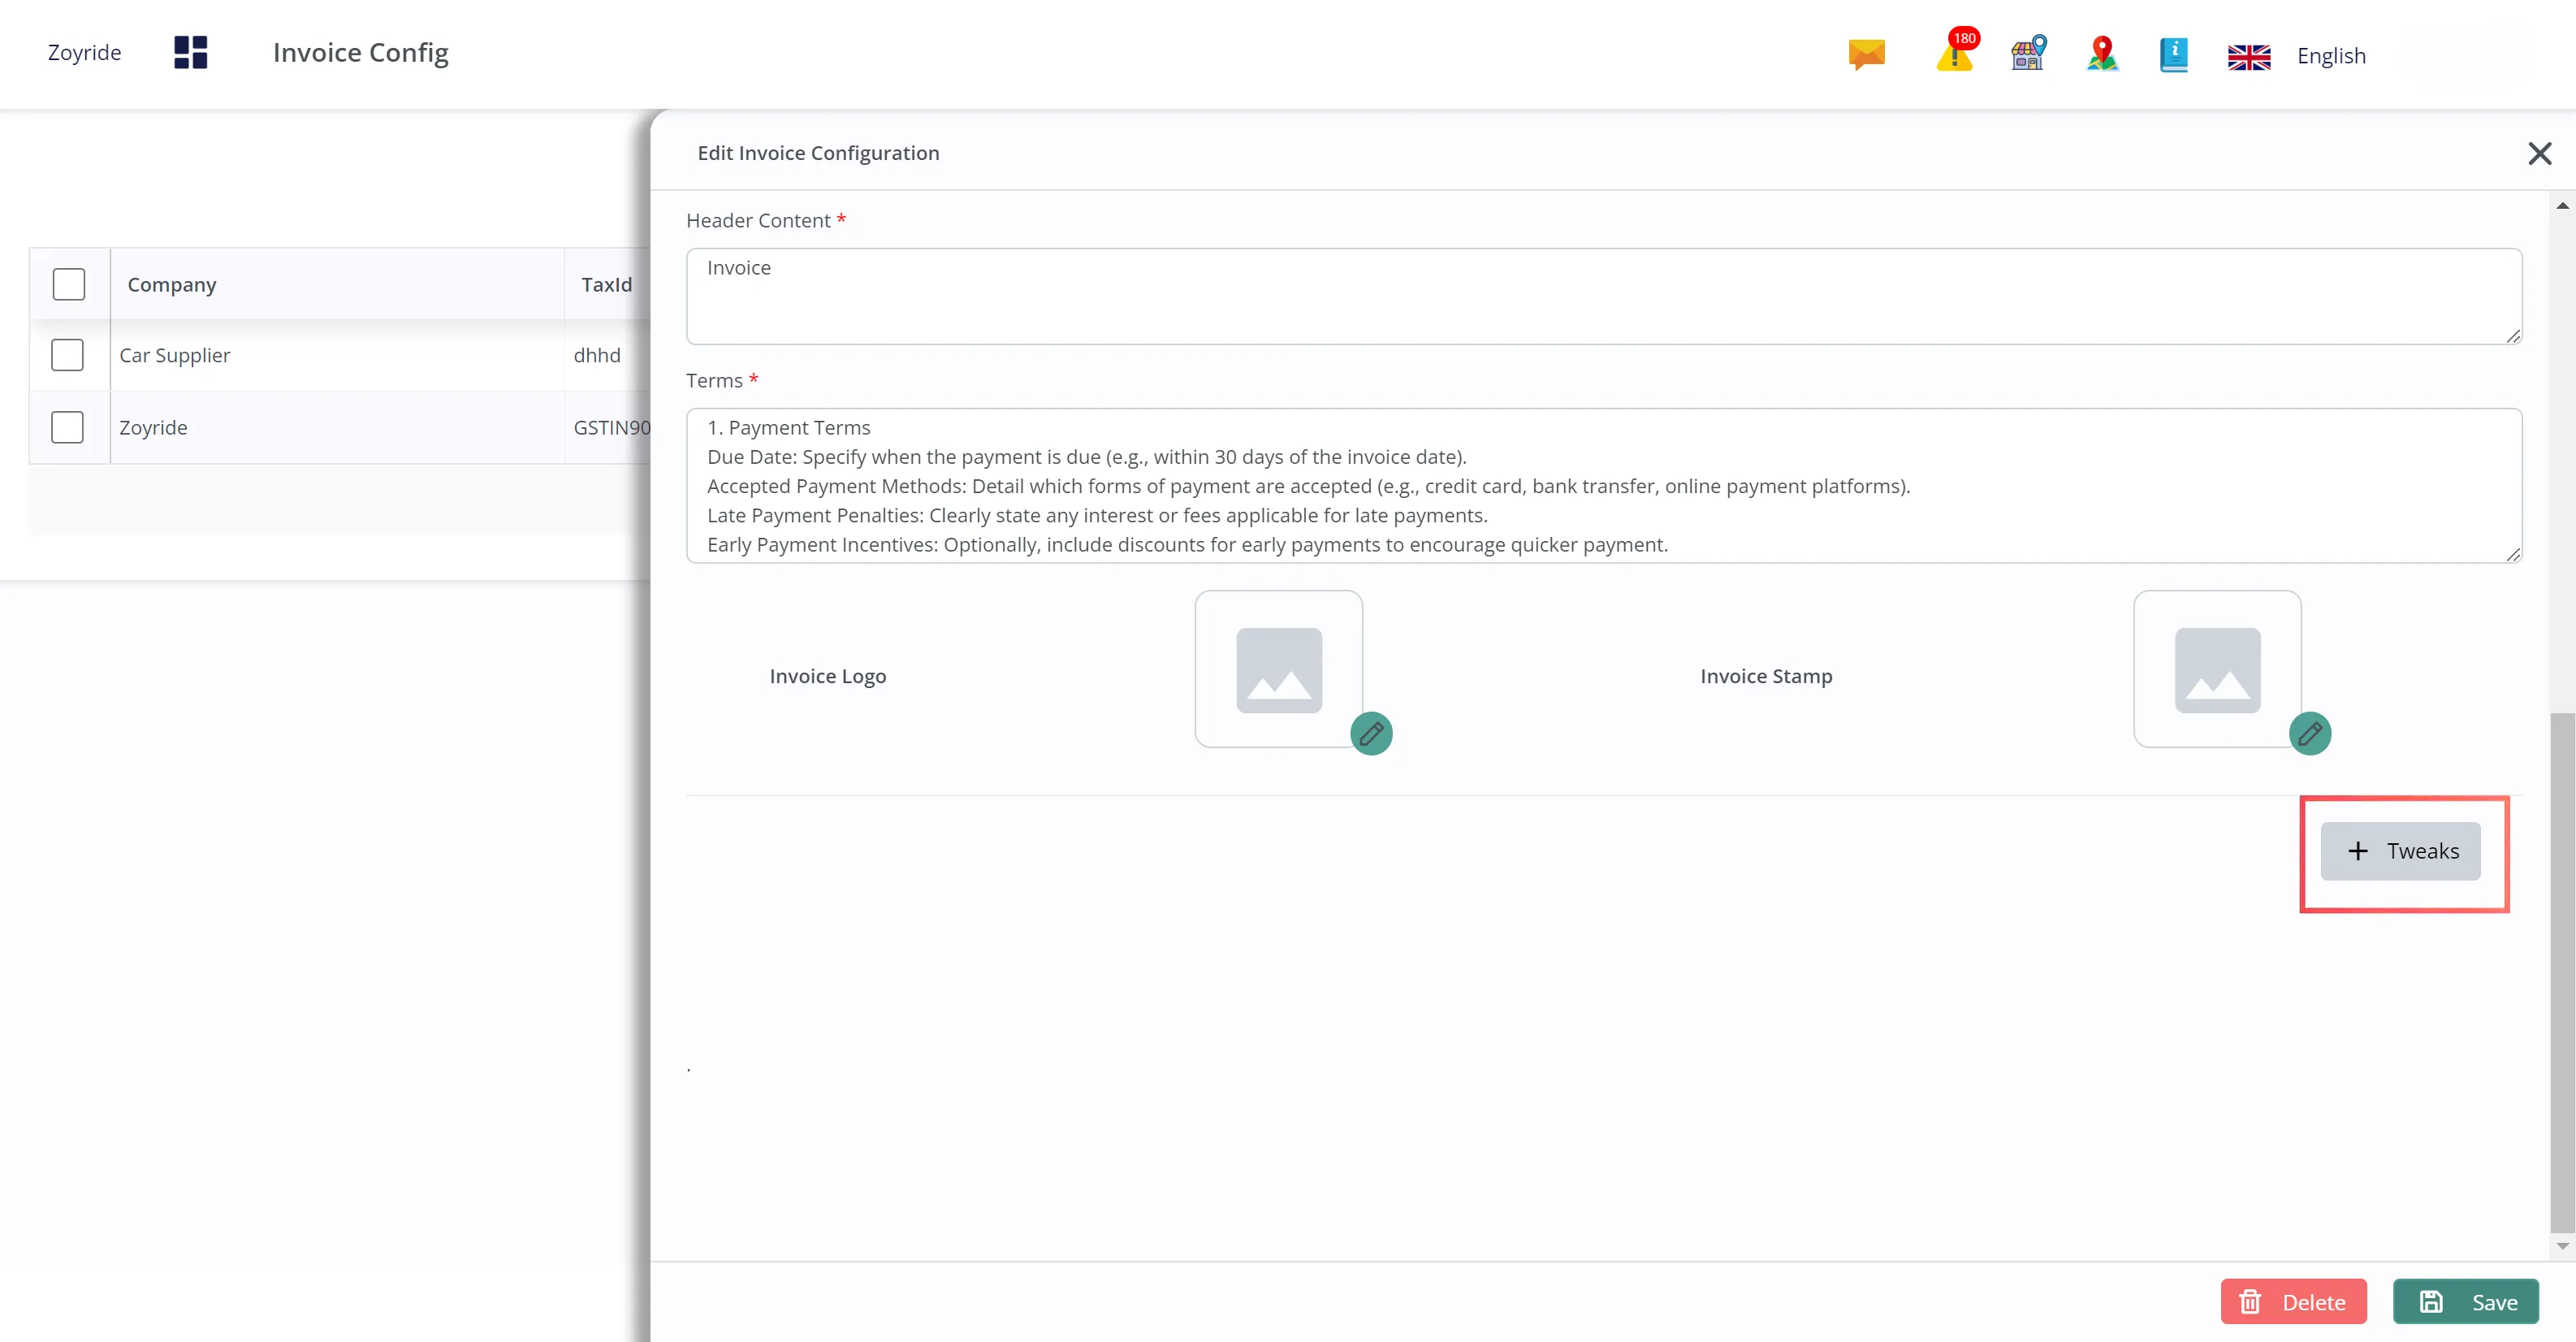
Task: Focus the Header Content text area
Action: (x=1604, y=296)
